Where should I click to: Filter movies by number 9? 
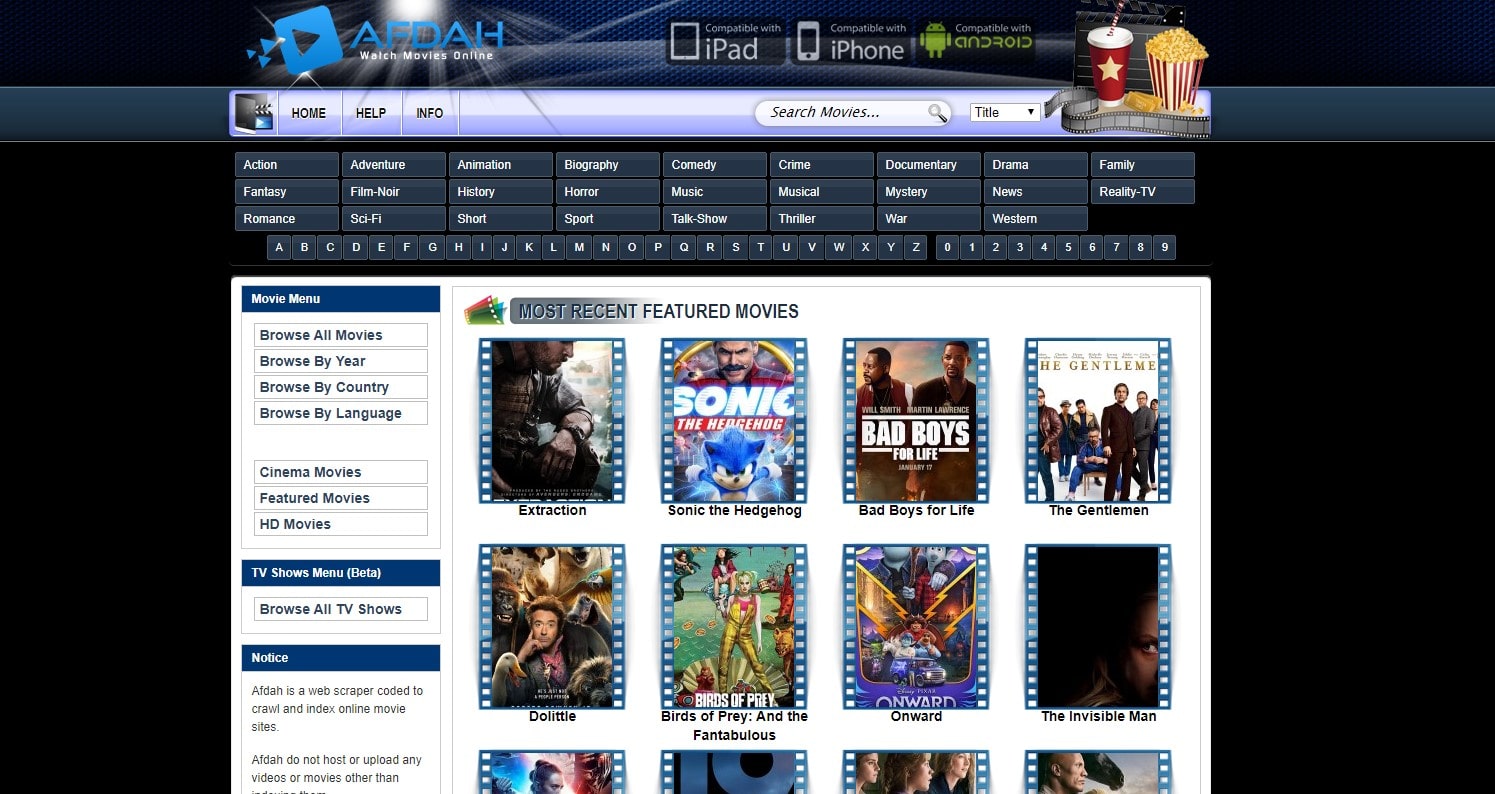(x=1164, y=248)
